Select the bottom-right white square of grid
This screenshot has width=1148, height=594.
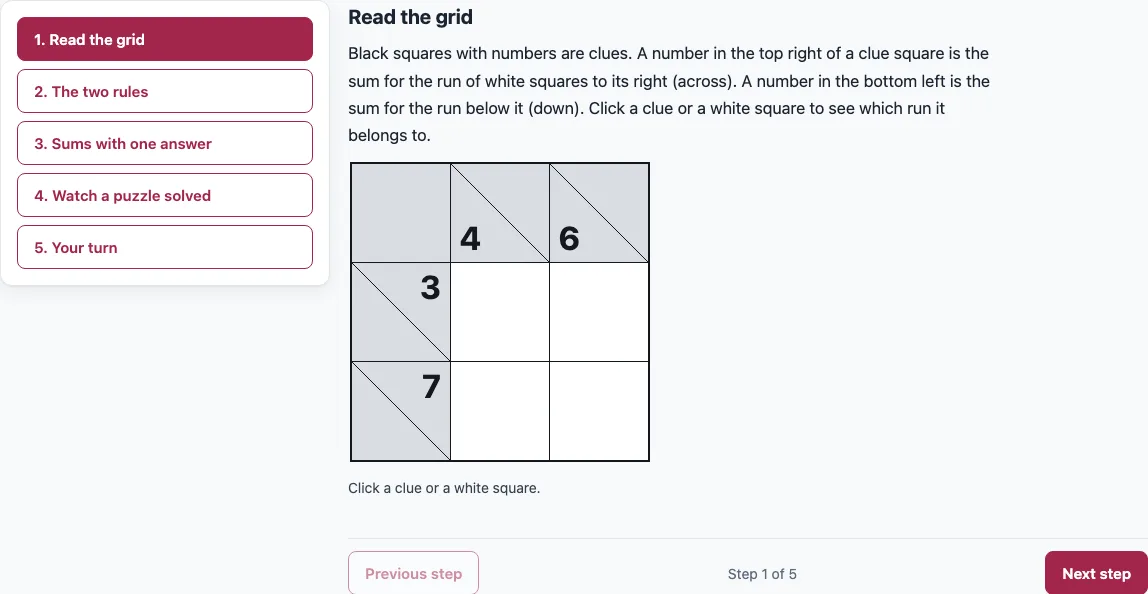[599, 410]
